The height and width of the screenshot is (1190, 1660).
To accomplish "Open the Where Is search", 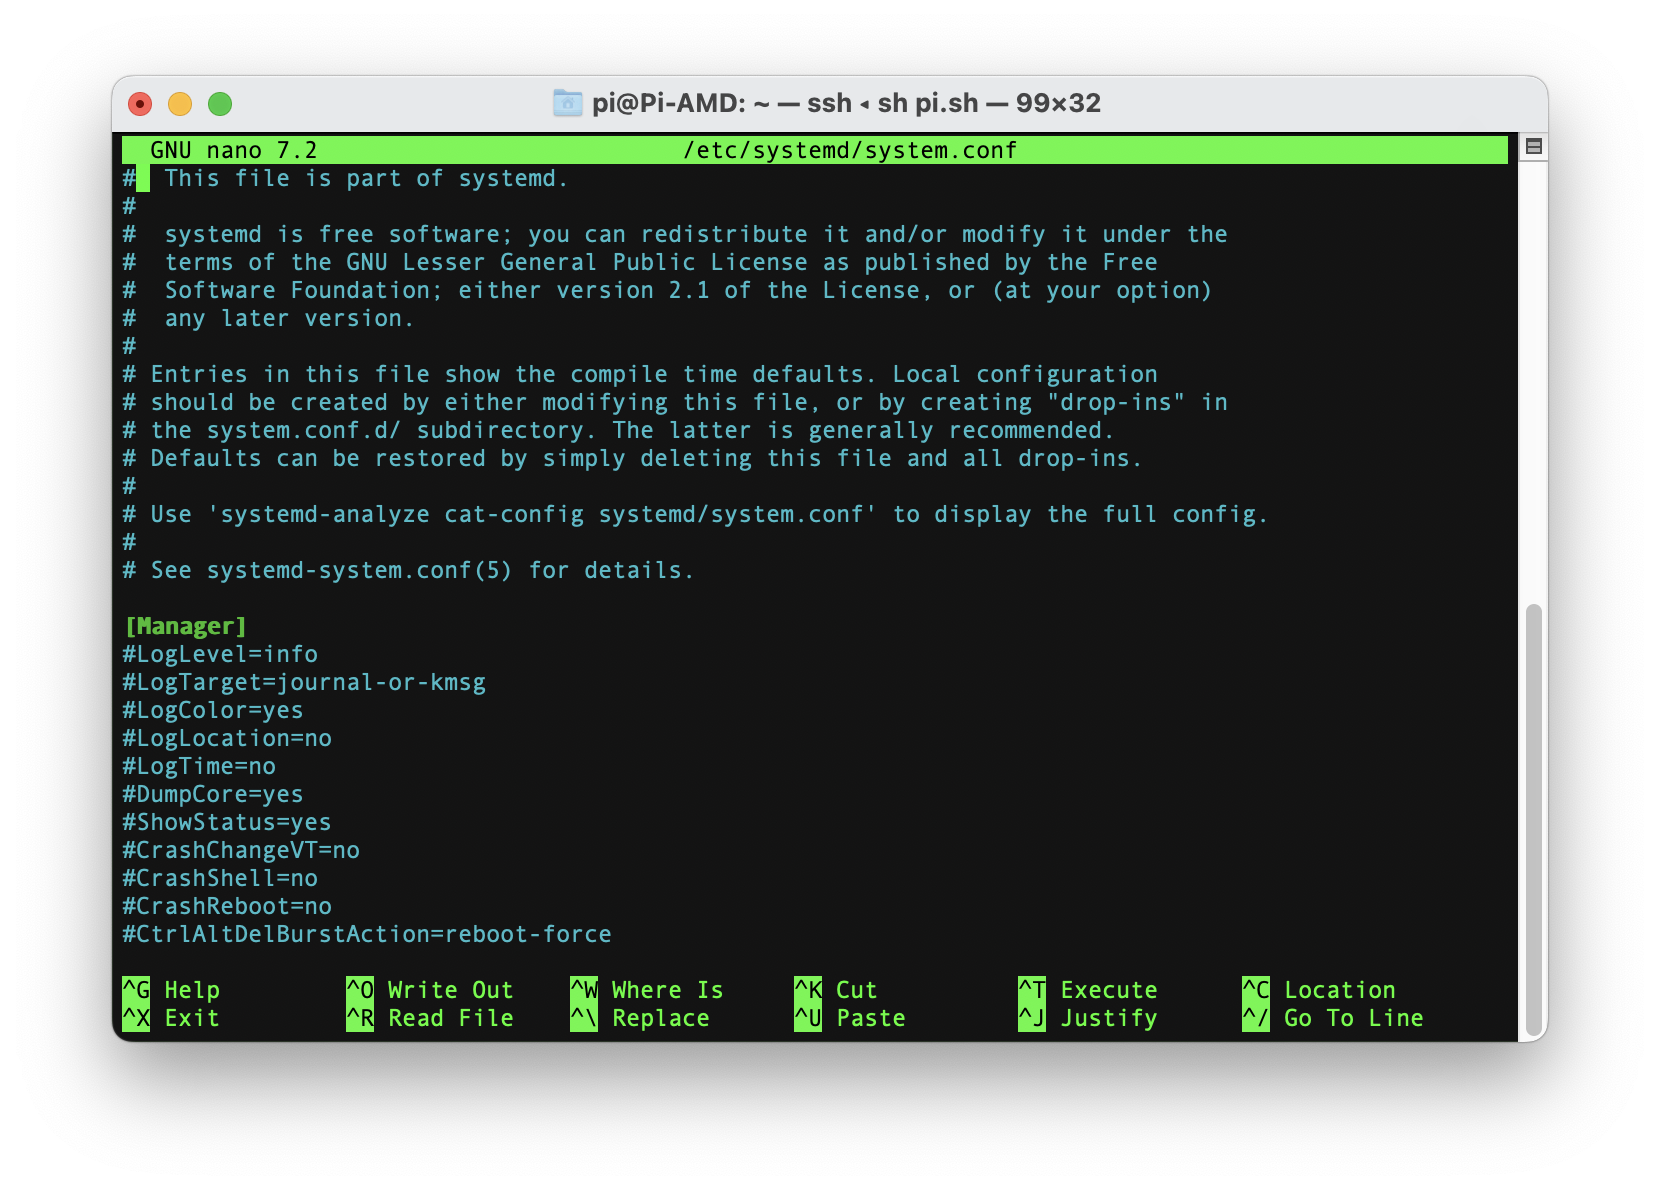I will pyautogui.click(x=650, y=990).
